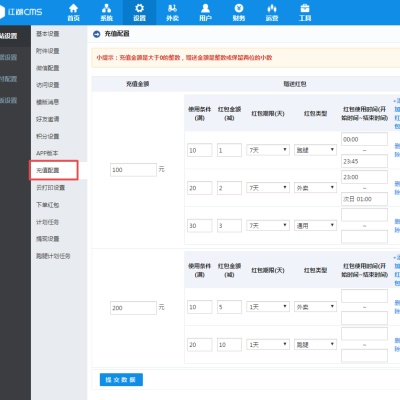
Task: Open 7天 duration dropdown in condition-20 row of 100元
Action: click(x=268, y=188)
